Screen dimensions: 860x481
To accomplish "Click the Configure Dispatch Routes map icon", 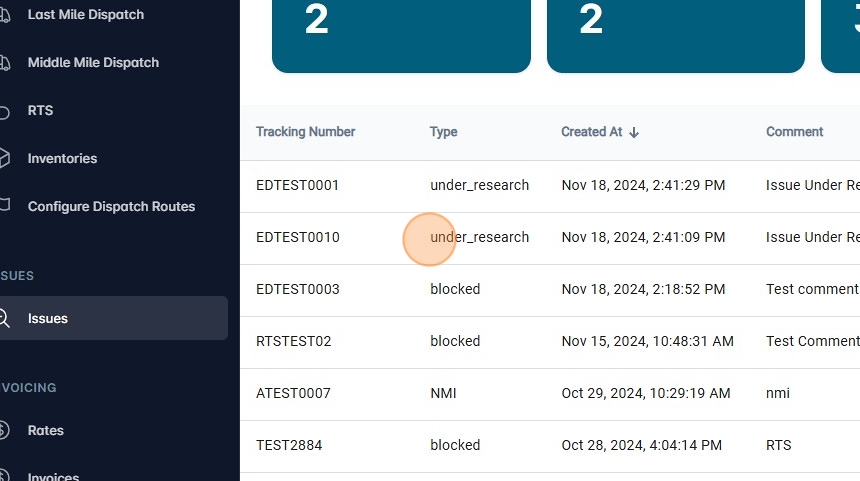I will tap(4, 207).
